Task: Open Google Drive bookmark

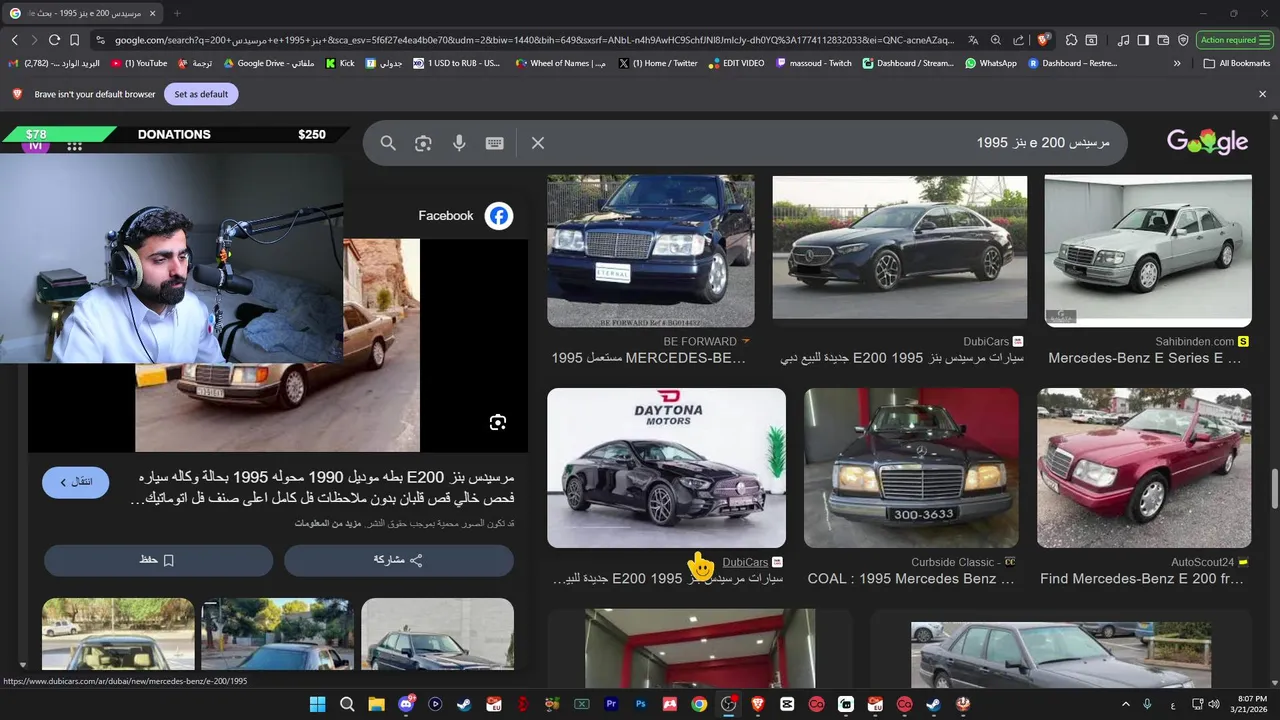Action: [x=269, y=63]
